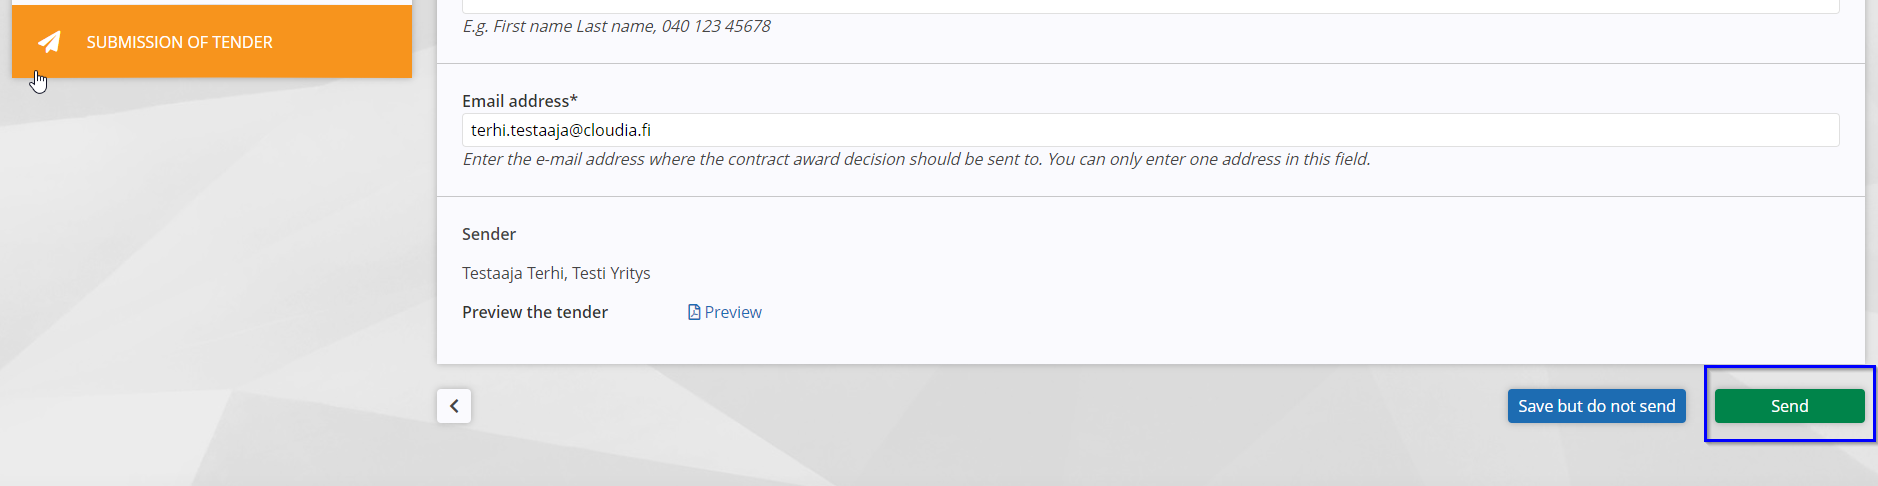Click the Email address field label
Viewport: 1878px width, 486px height.
pos(519,101)
